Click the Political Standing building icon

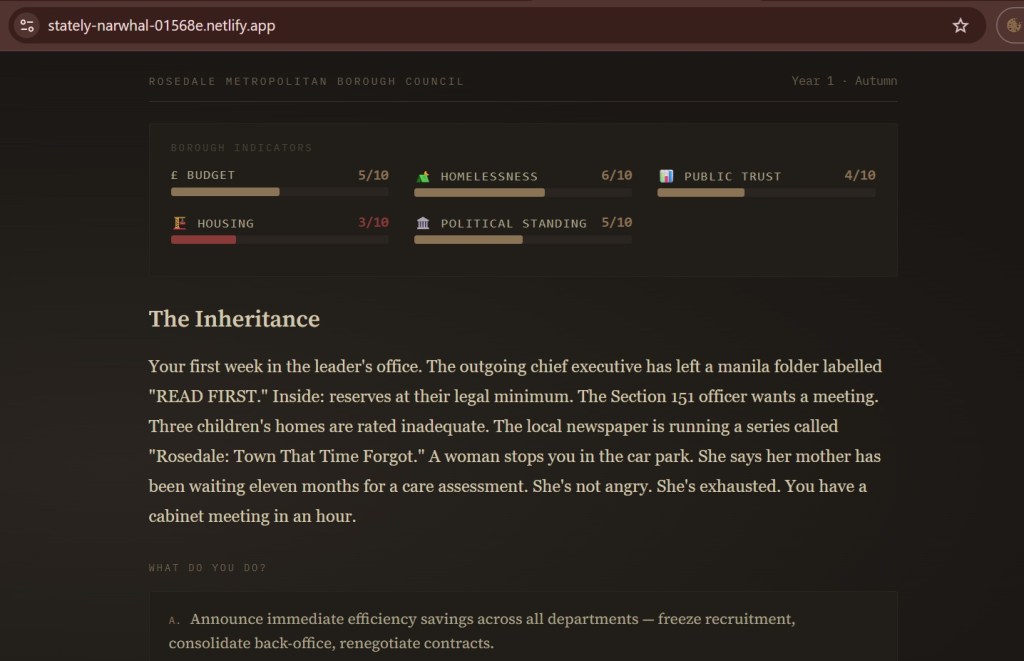(424, 223)
